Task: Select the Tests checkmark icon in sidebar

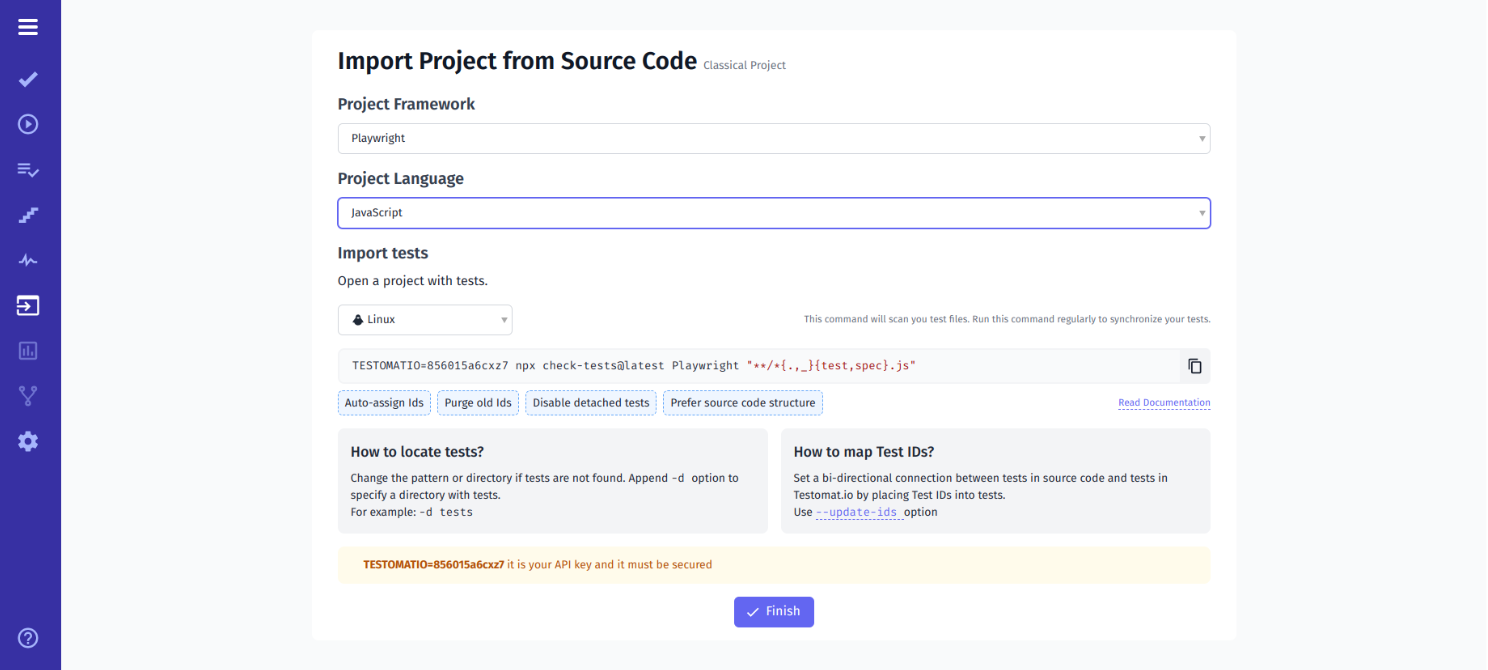Action: 27,79
